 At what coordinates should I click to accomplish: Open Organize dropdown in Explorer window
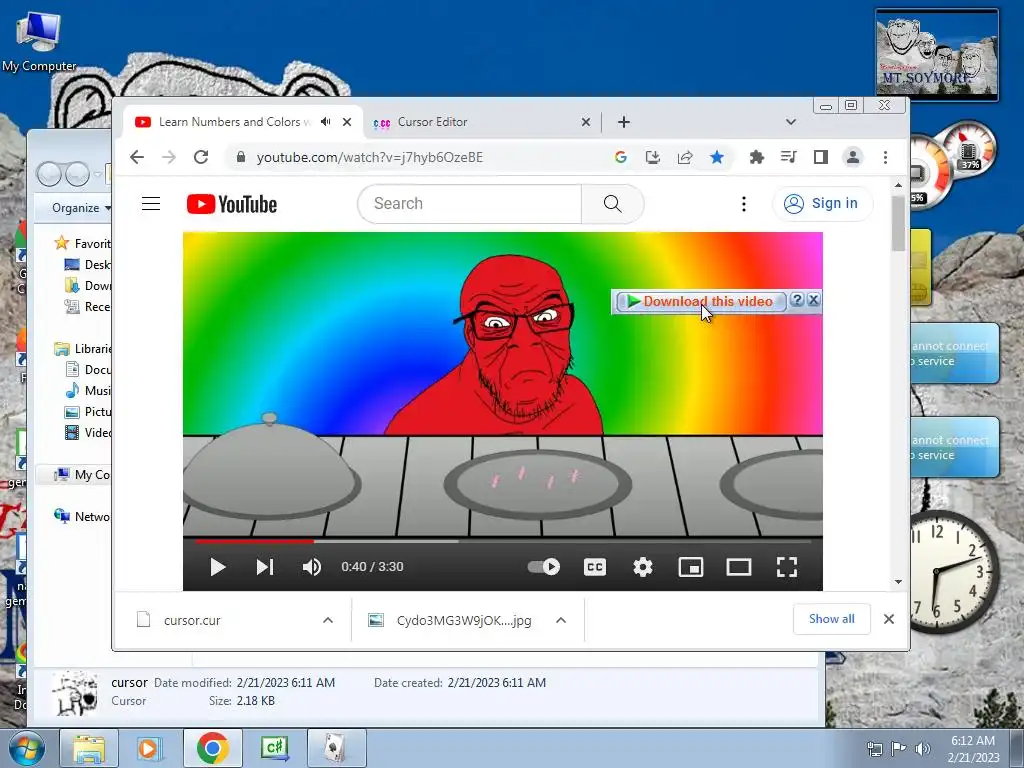81,208
